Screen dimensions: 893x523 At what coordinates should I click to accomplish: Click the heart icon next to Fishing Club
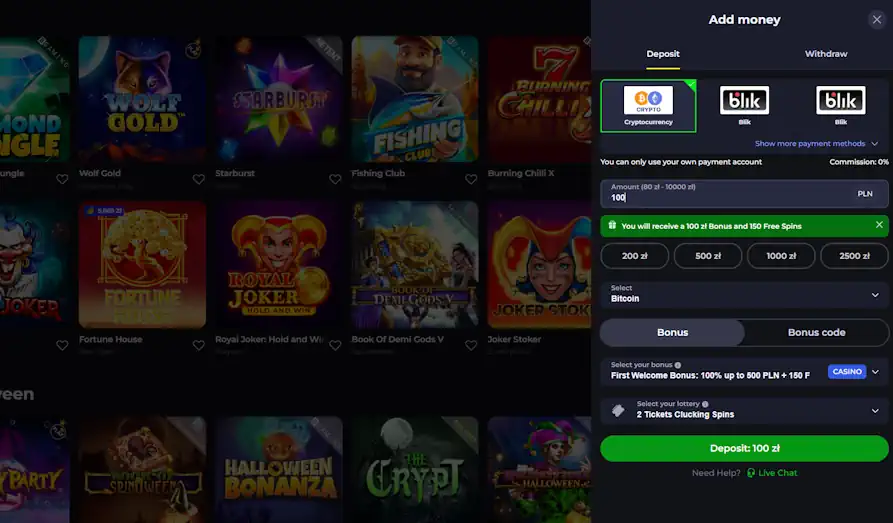point(471,179)
